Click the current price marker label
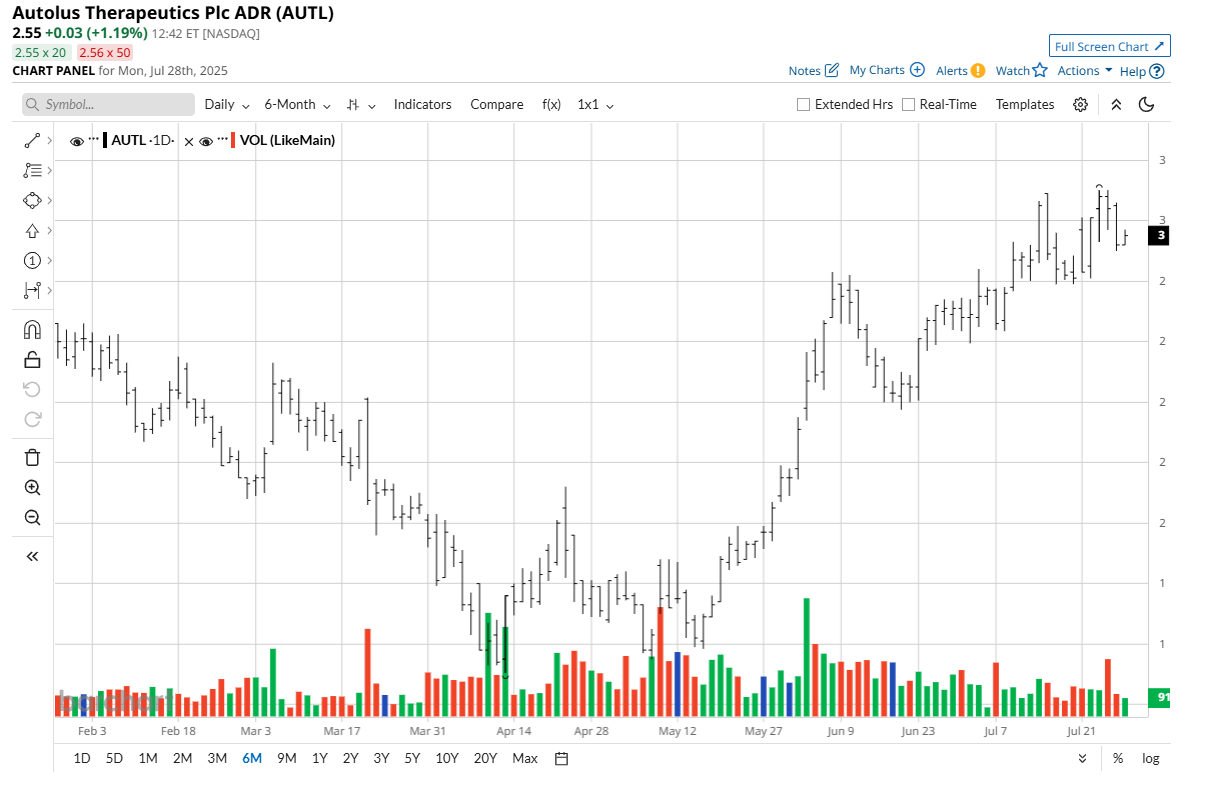 click(x=1157, y=236)
